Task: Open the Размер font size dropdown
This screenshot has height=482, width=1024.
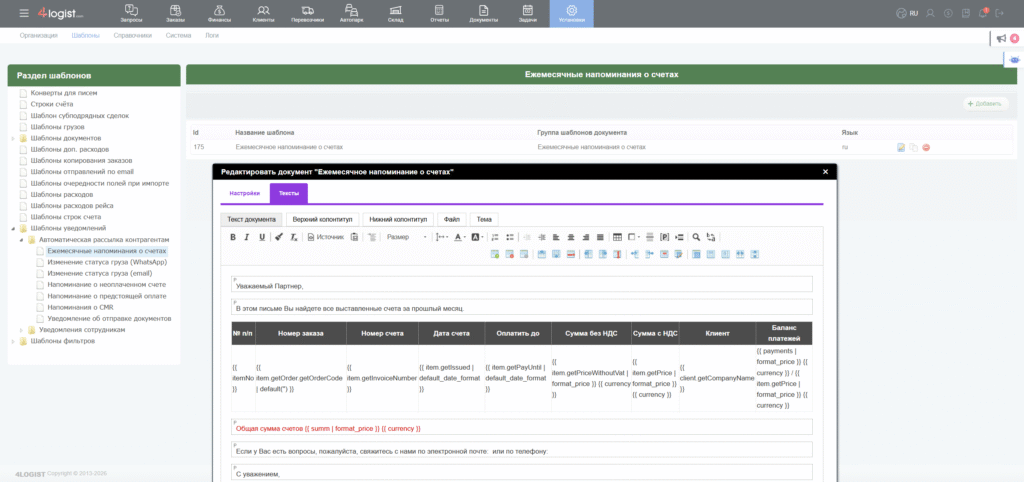Action: pyautogui.click(x=406, y=237)
